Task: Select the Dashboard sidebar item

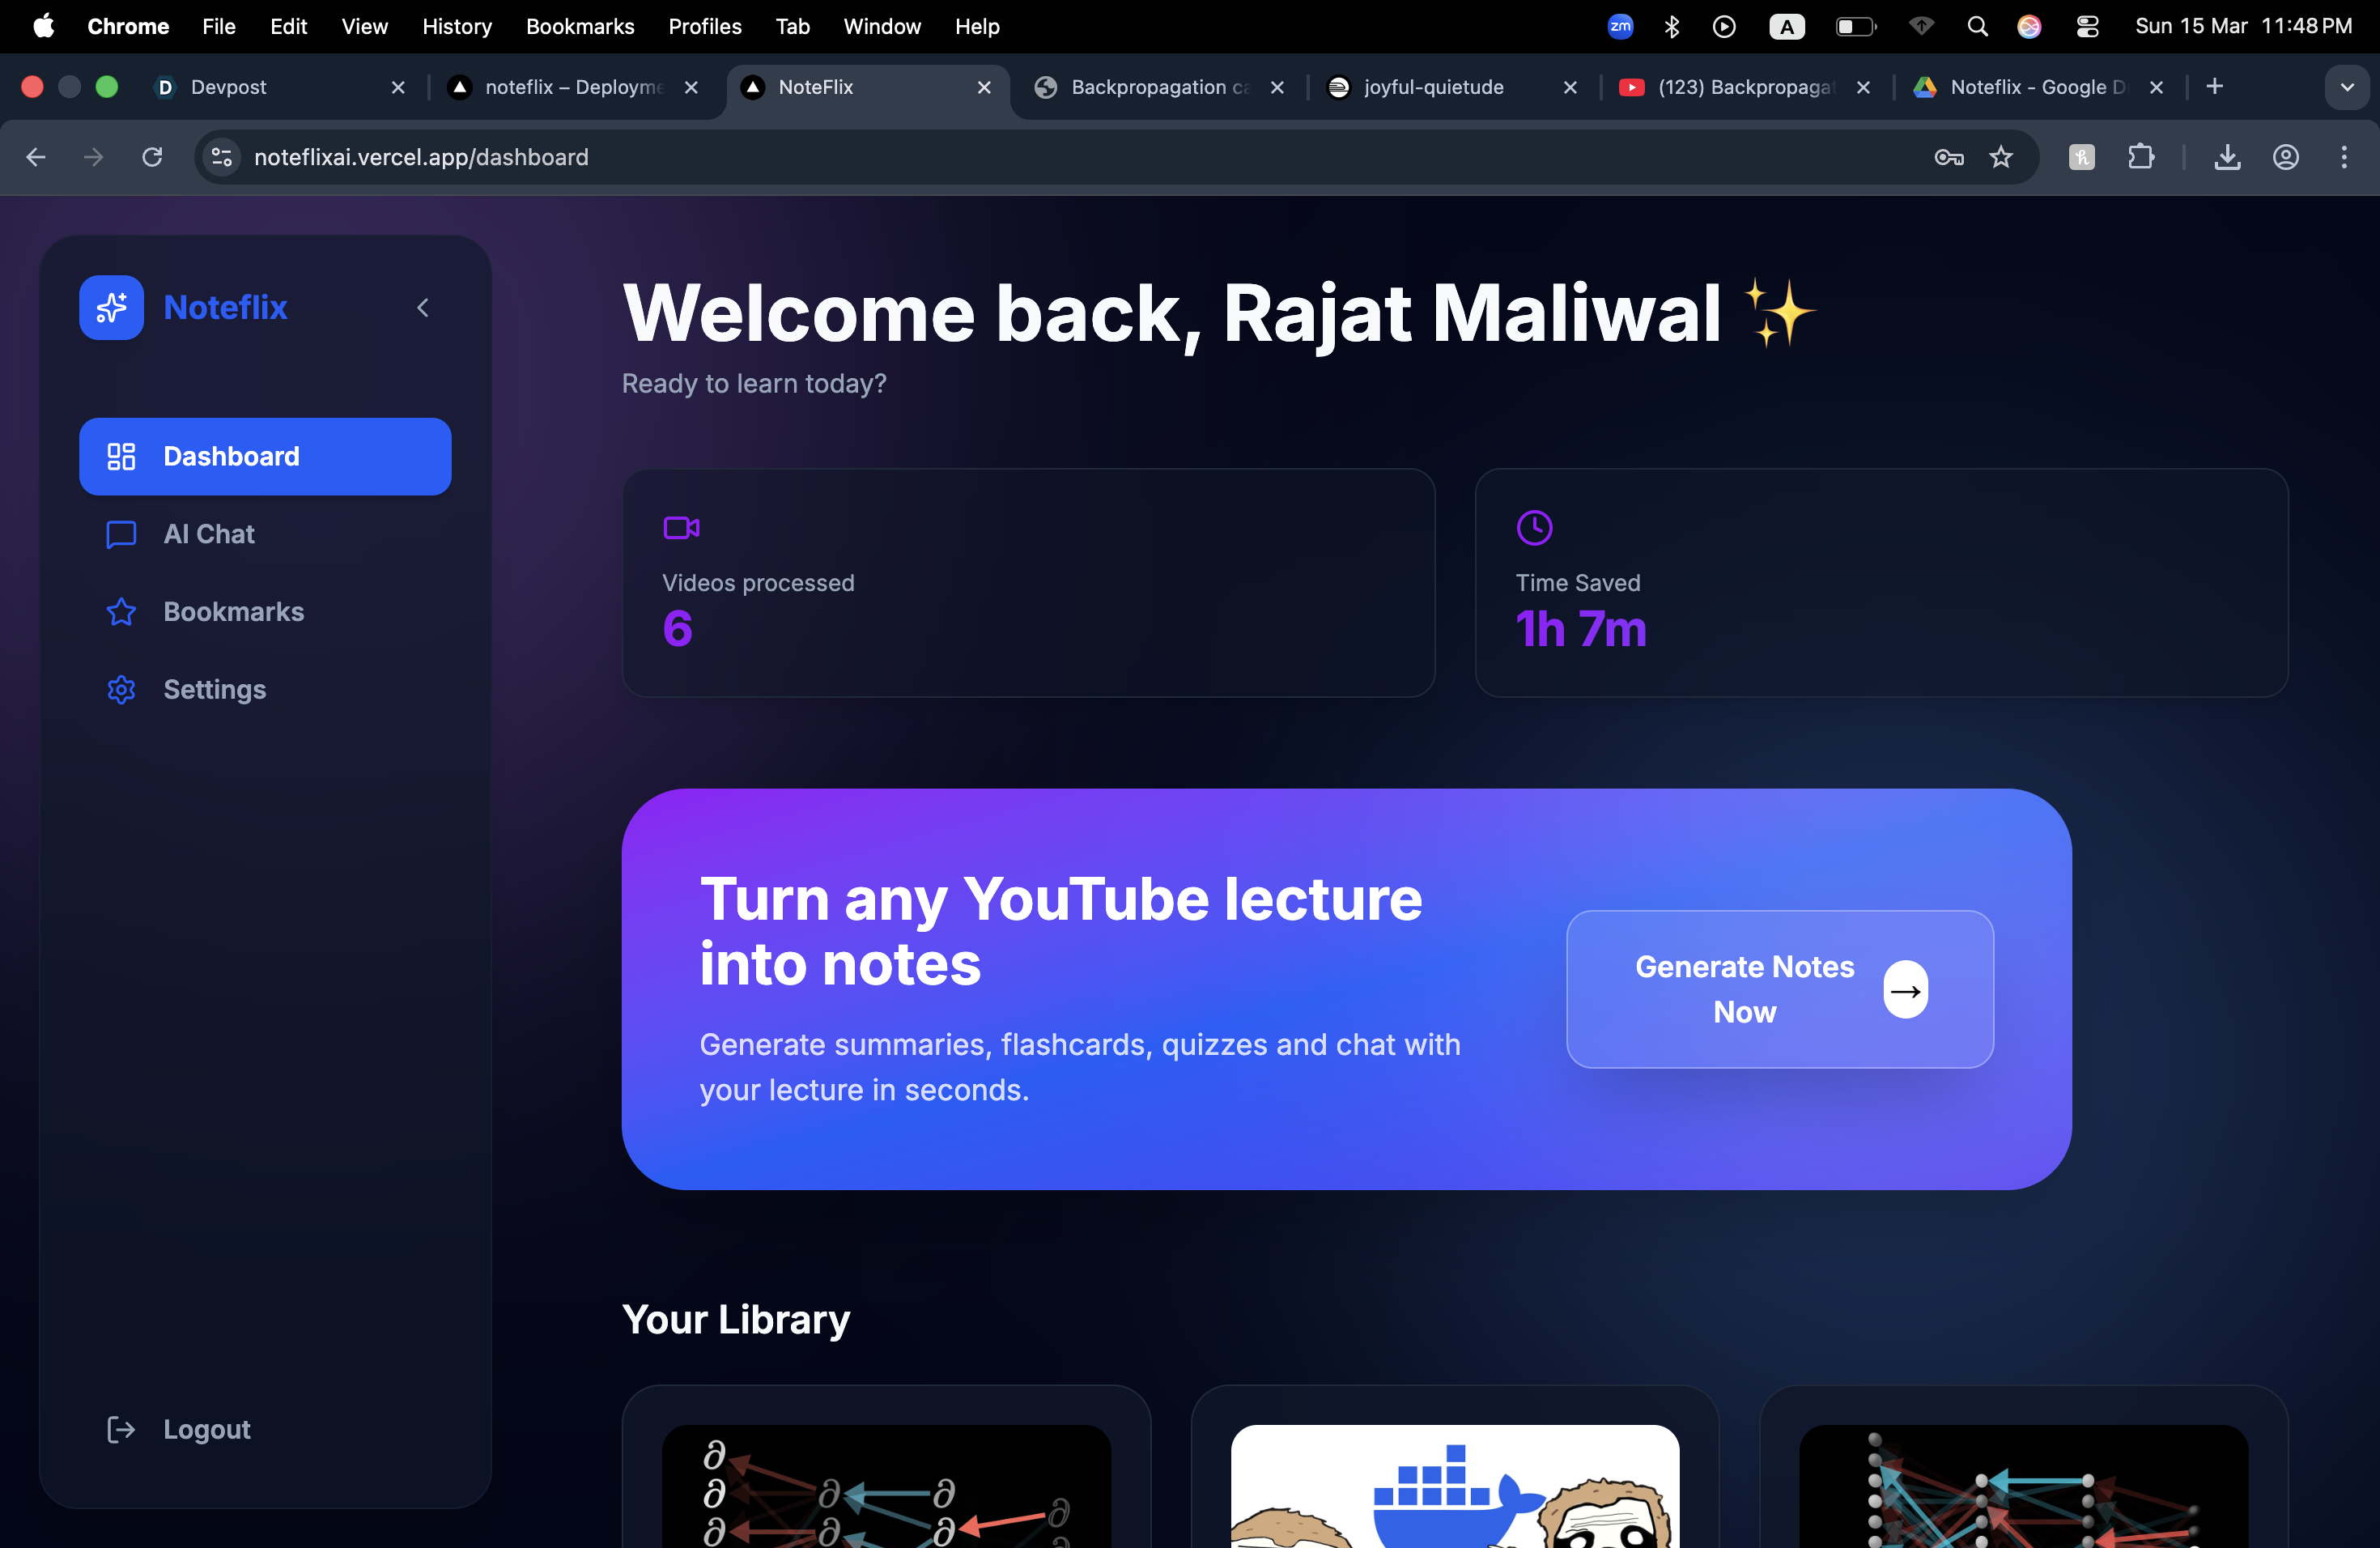Action: (265, 456)
